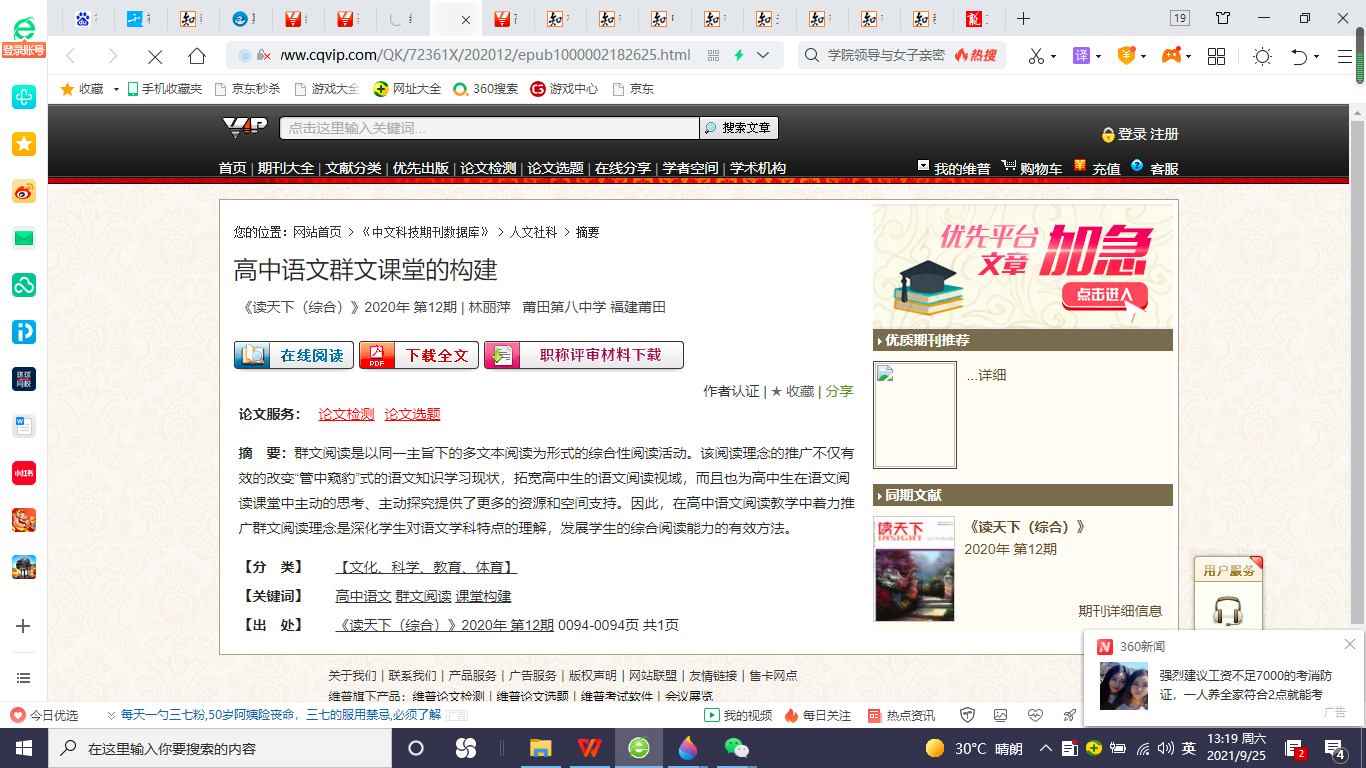Expand the 今日优选 news ticker chevron

109,715
